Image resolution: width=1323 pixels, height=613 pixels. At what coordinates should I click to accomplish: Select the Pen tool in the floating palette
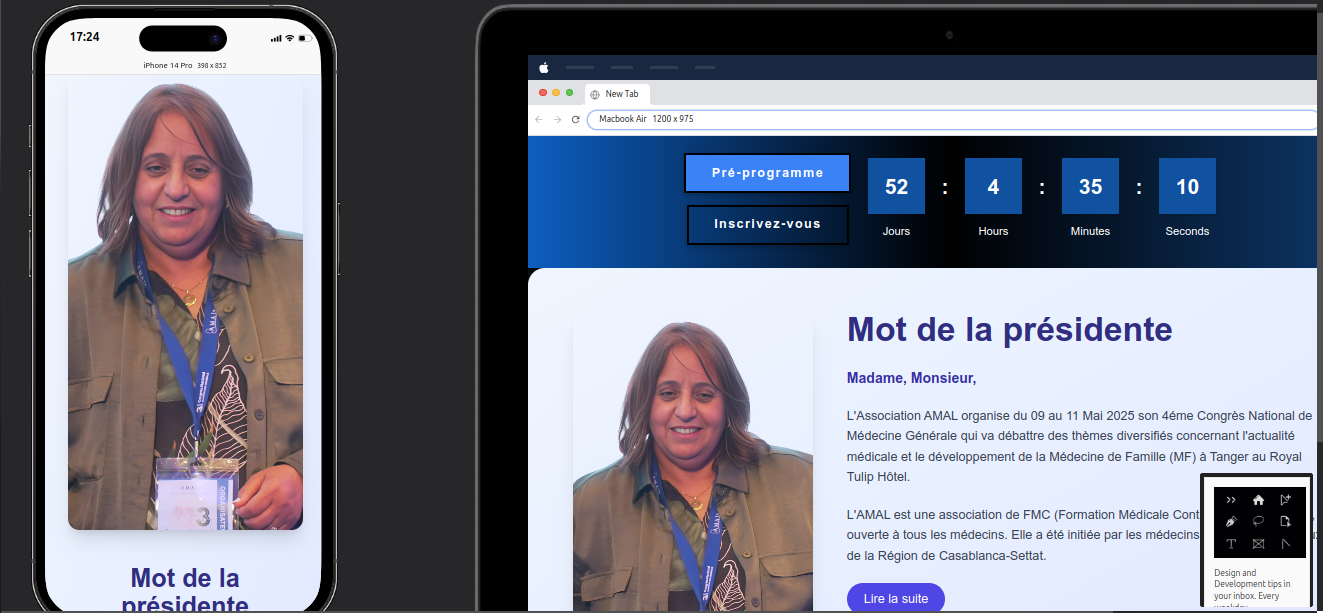tap(1230, 521)
